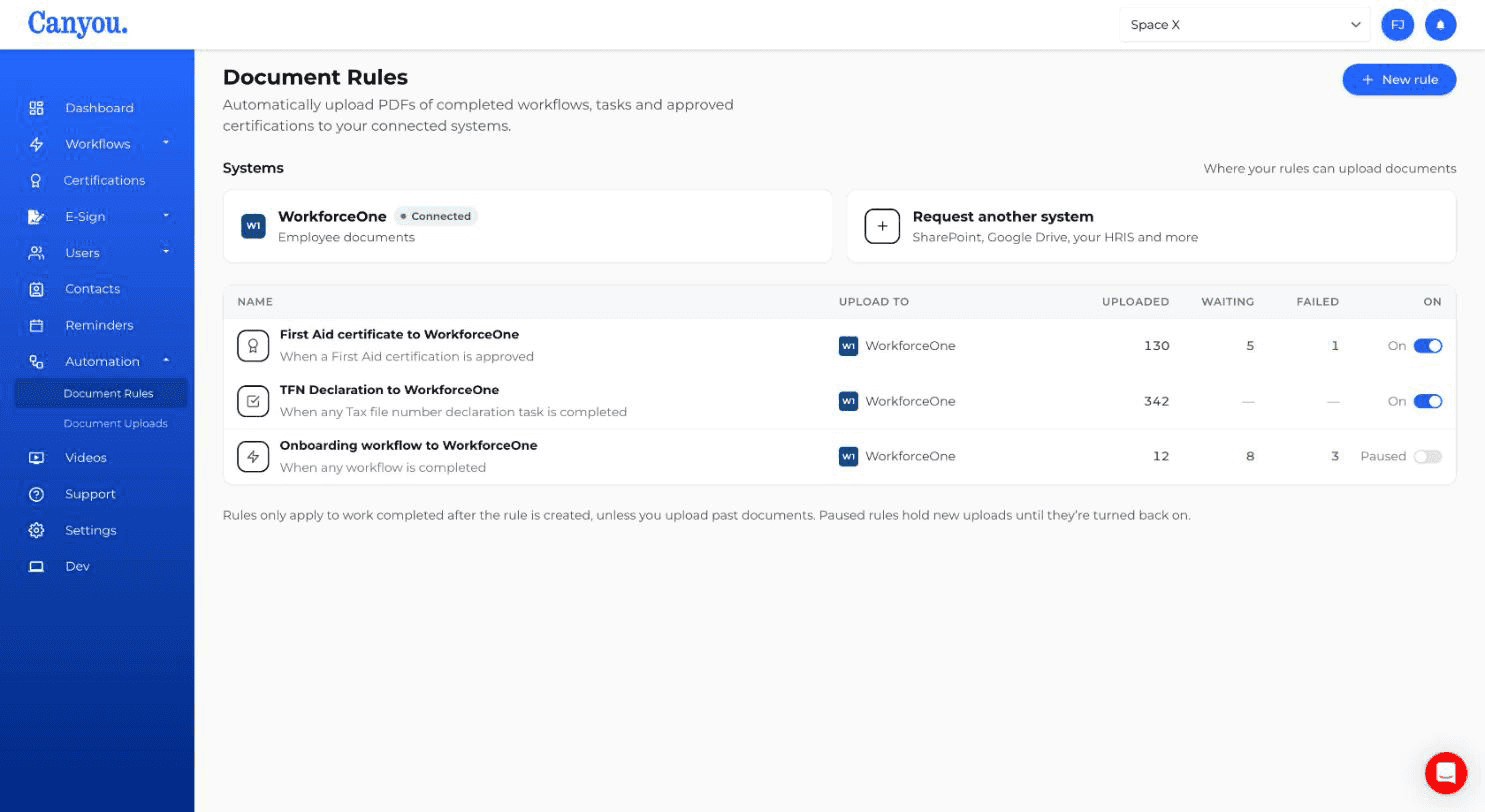Turn off the First Aid certificate rule toggle
This screenshot has height=812, width=1485.
point(1428,346)
